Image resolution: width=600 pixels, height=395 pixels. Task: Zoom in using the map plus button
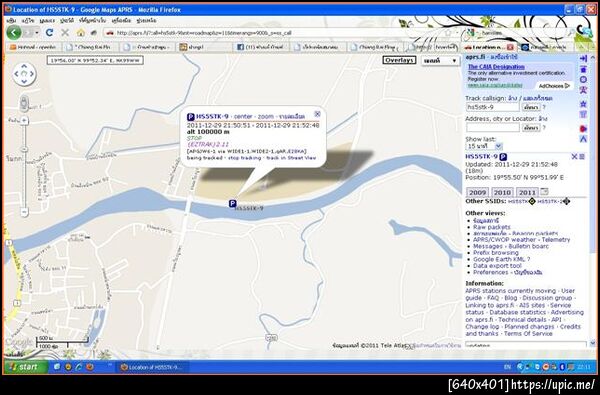pos(24,121)
